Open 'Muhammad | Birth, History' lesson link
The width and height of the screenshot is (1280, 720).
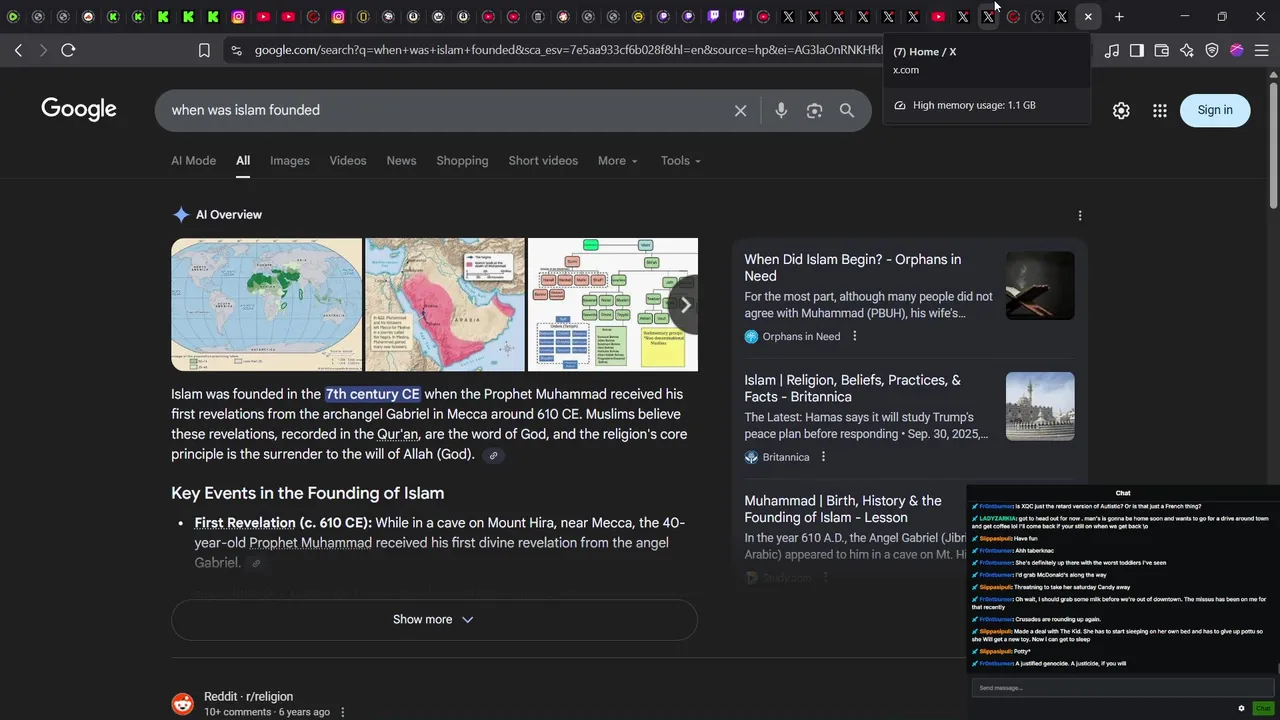click(x=843, y=509)
